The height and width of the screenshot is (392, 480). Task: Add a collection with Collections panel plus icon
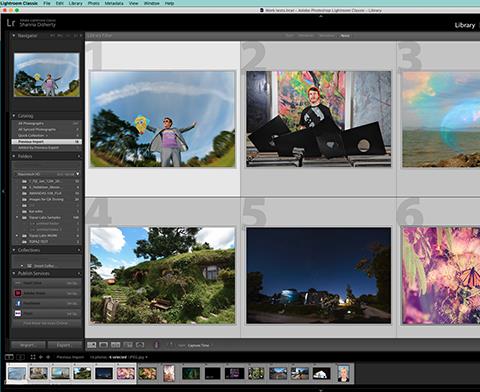point(79,250)
